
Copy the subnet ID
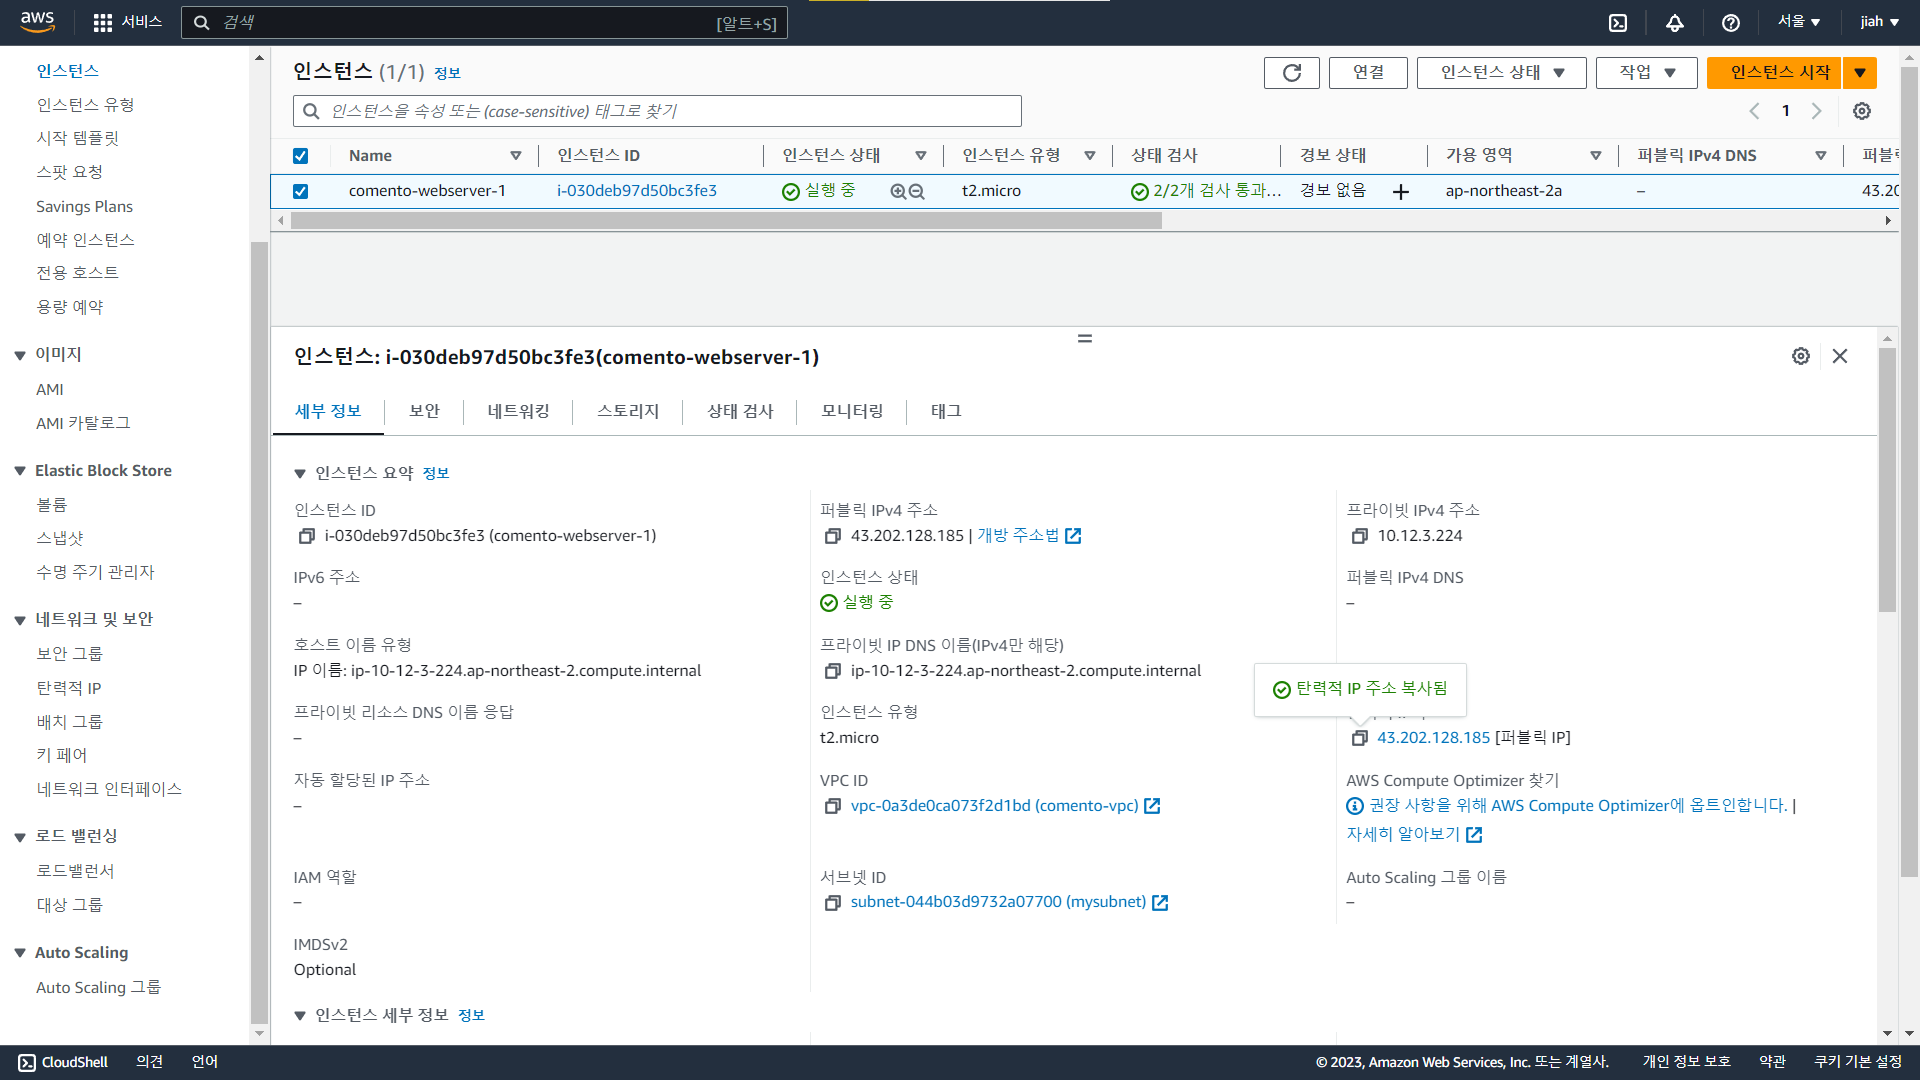coord(832,904)
